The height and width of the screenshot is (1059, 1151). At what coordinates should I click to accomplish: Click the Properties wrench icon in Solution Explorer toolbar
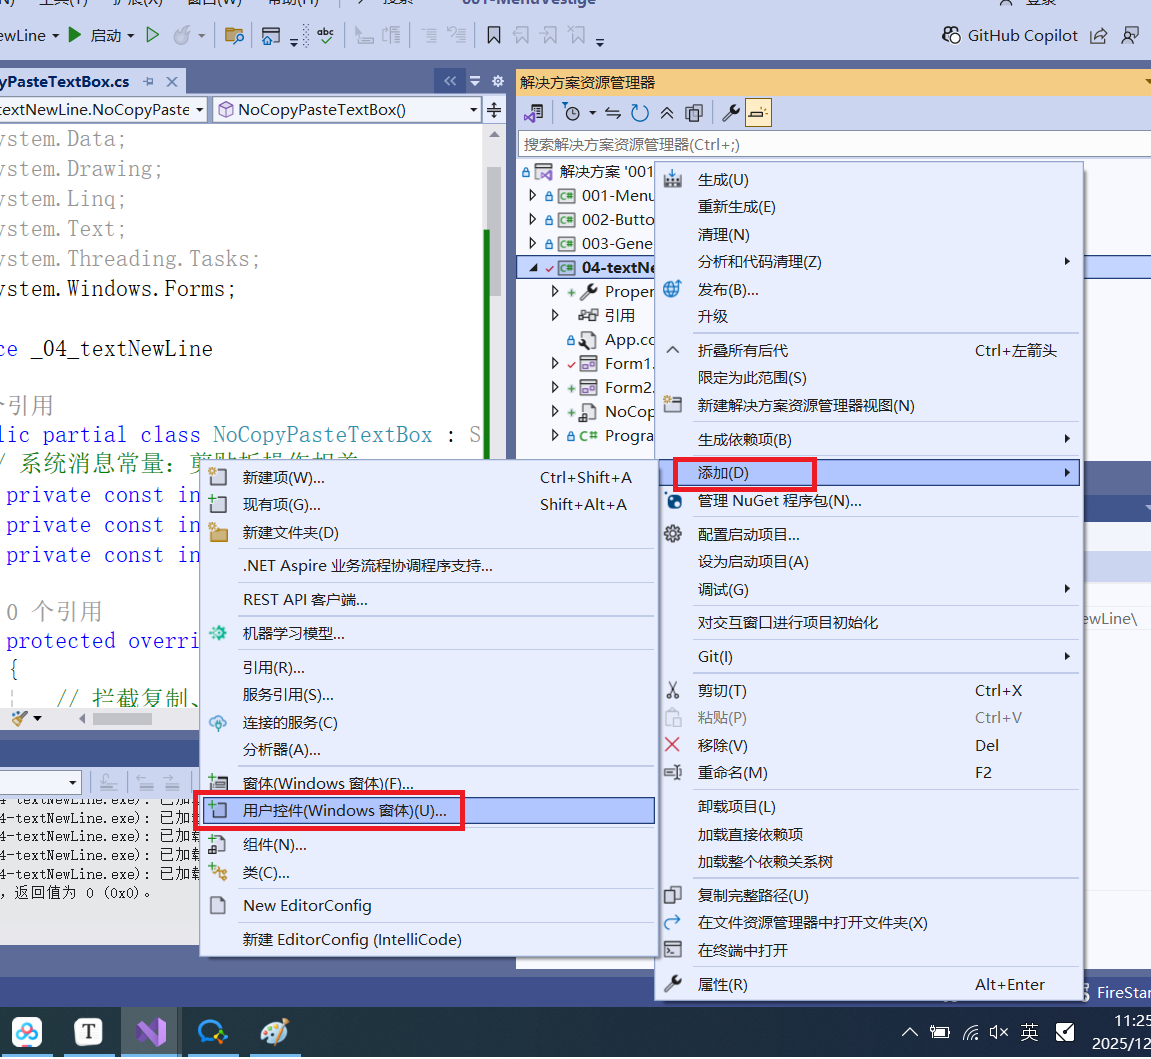pos(730,113)
